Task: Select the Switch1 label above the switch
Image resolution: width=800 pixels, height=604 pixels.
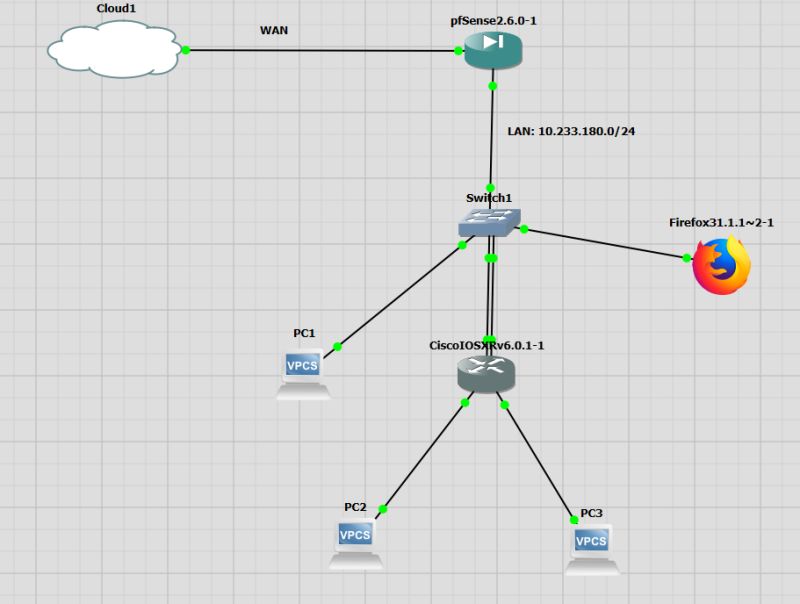Action: click(490, 199)
